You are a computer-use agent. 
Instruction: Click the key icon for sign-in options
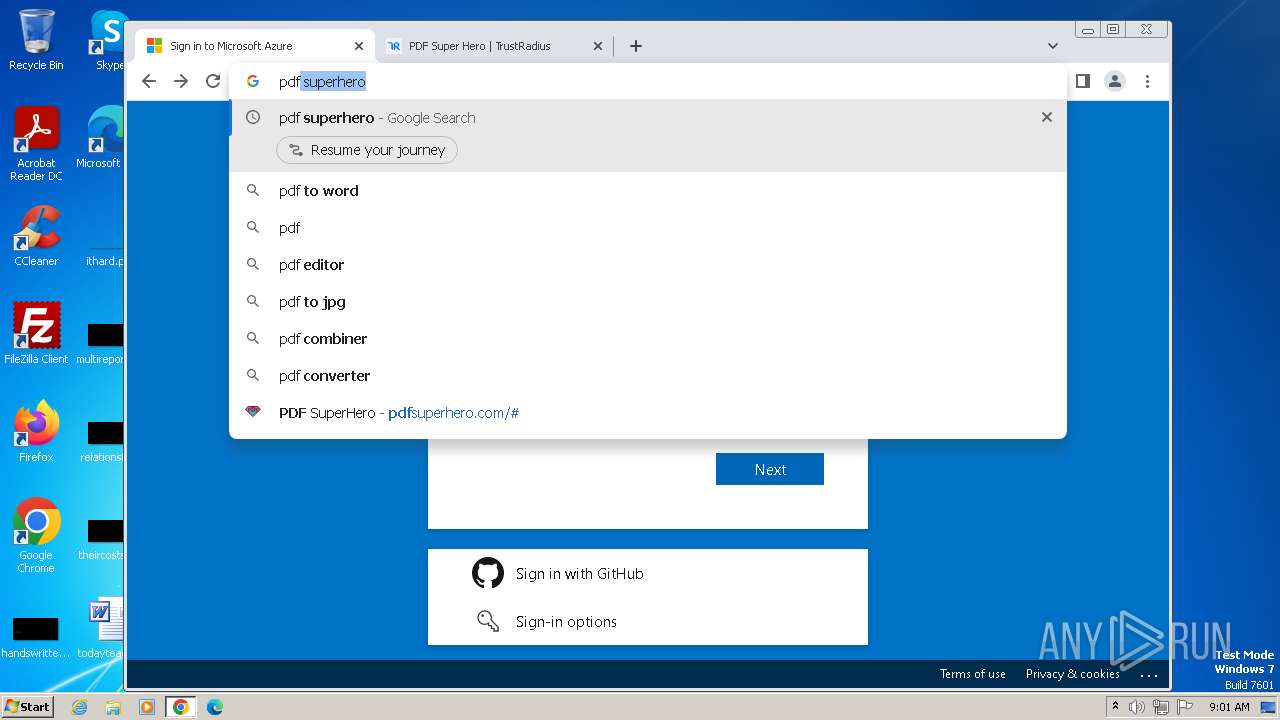click(488, 621)
